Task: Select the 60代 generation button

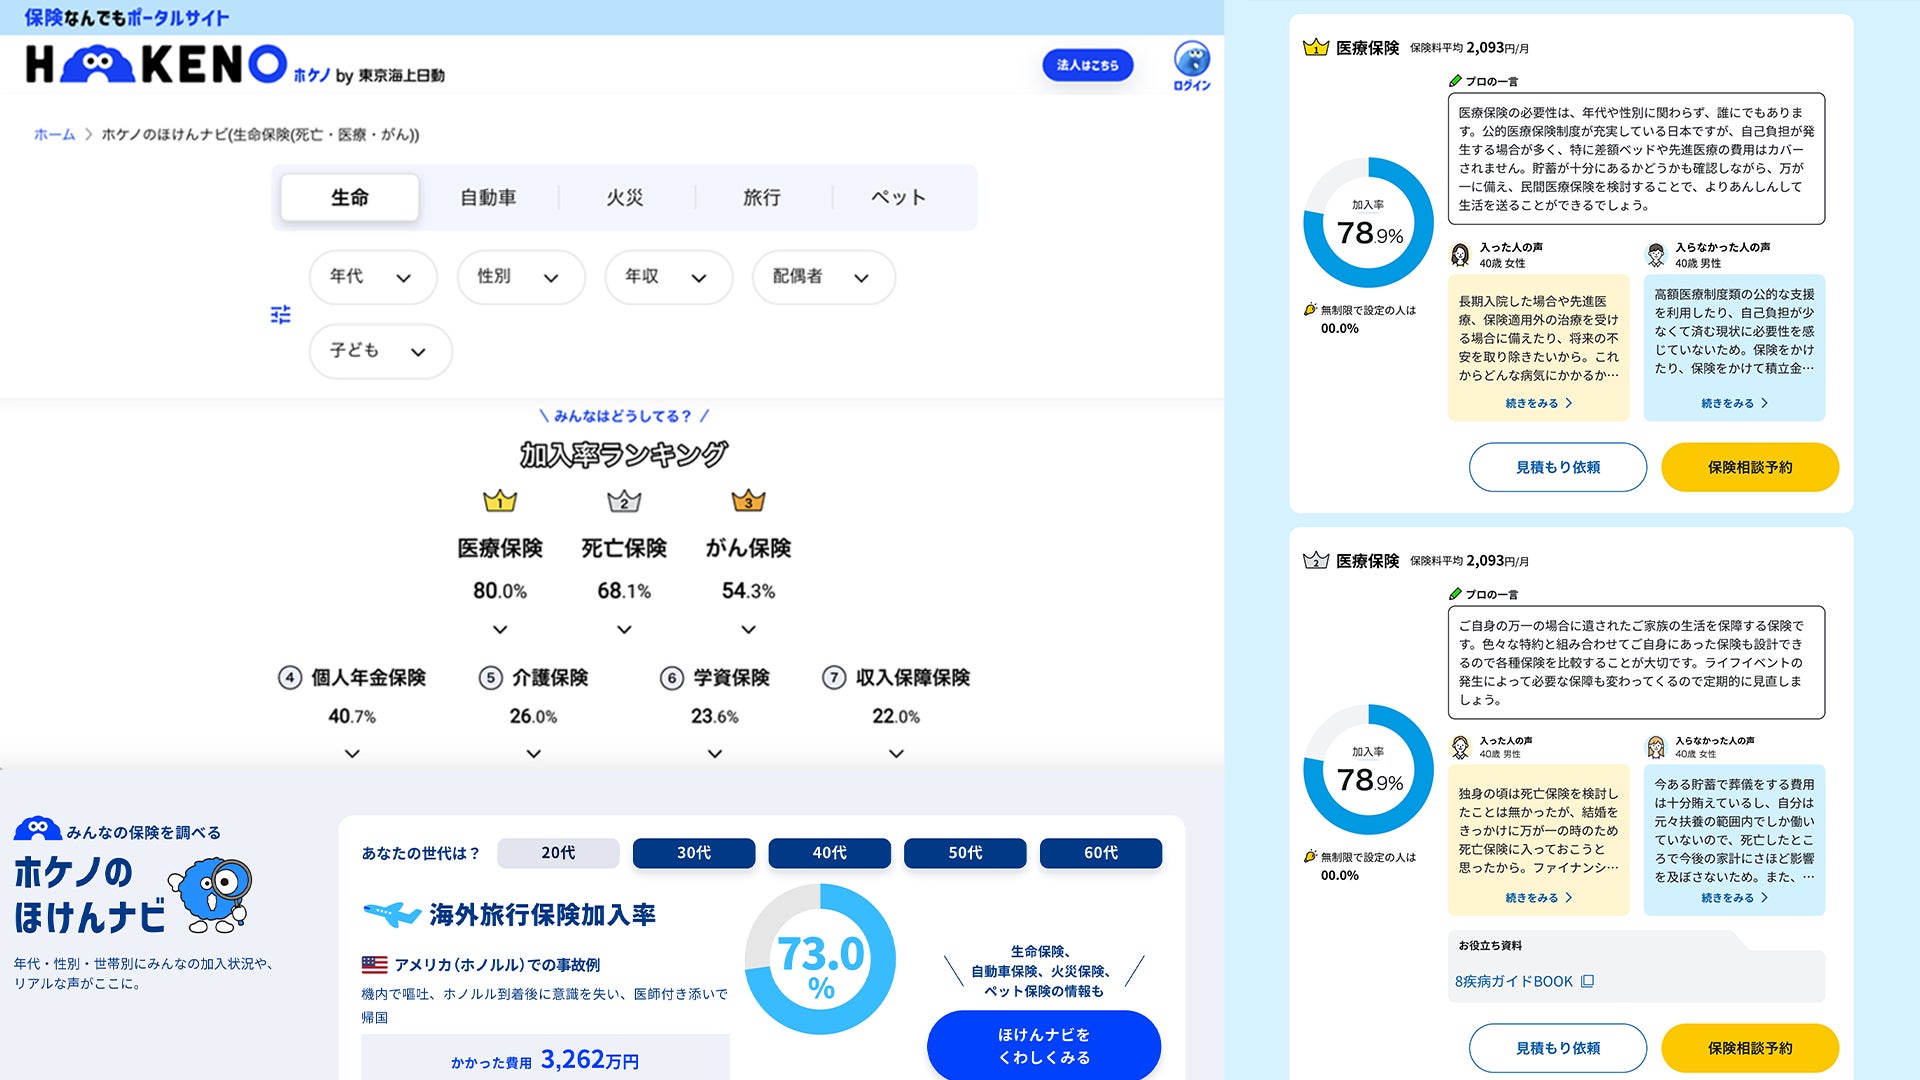Action: point(1100,853)
